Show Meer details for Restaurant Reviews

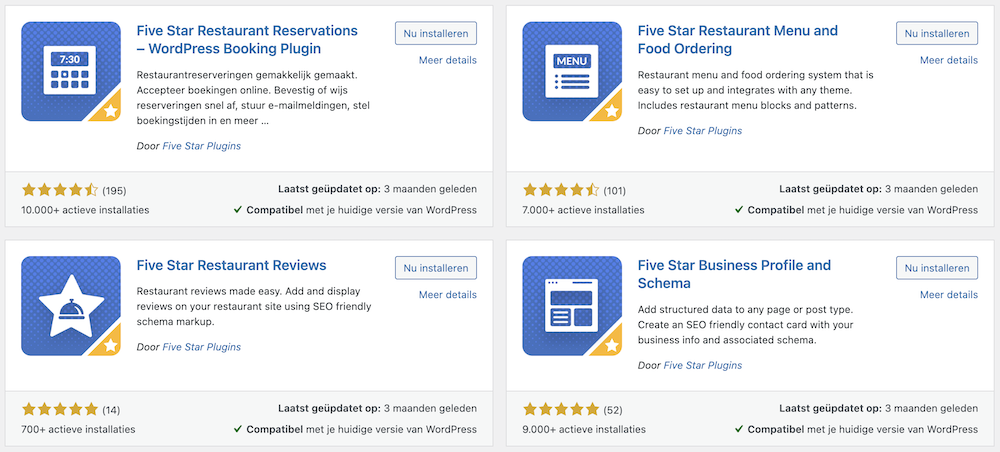pos(447,295)
